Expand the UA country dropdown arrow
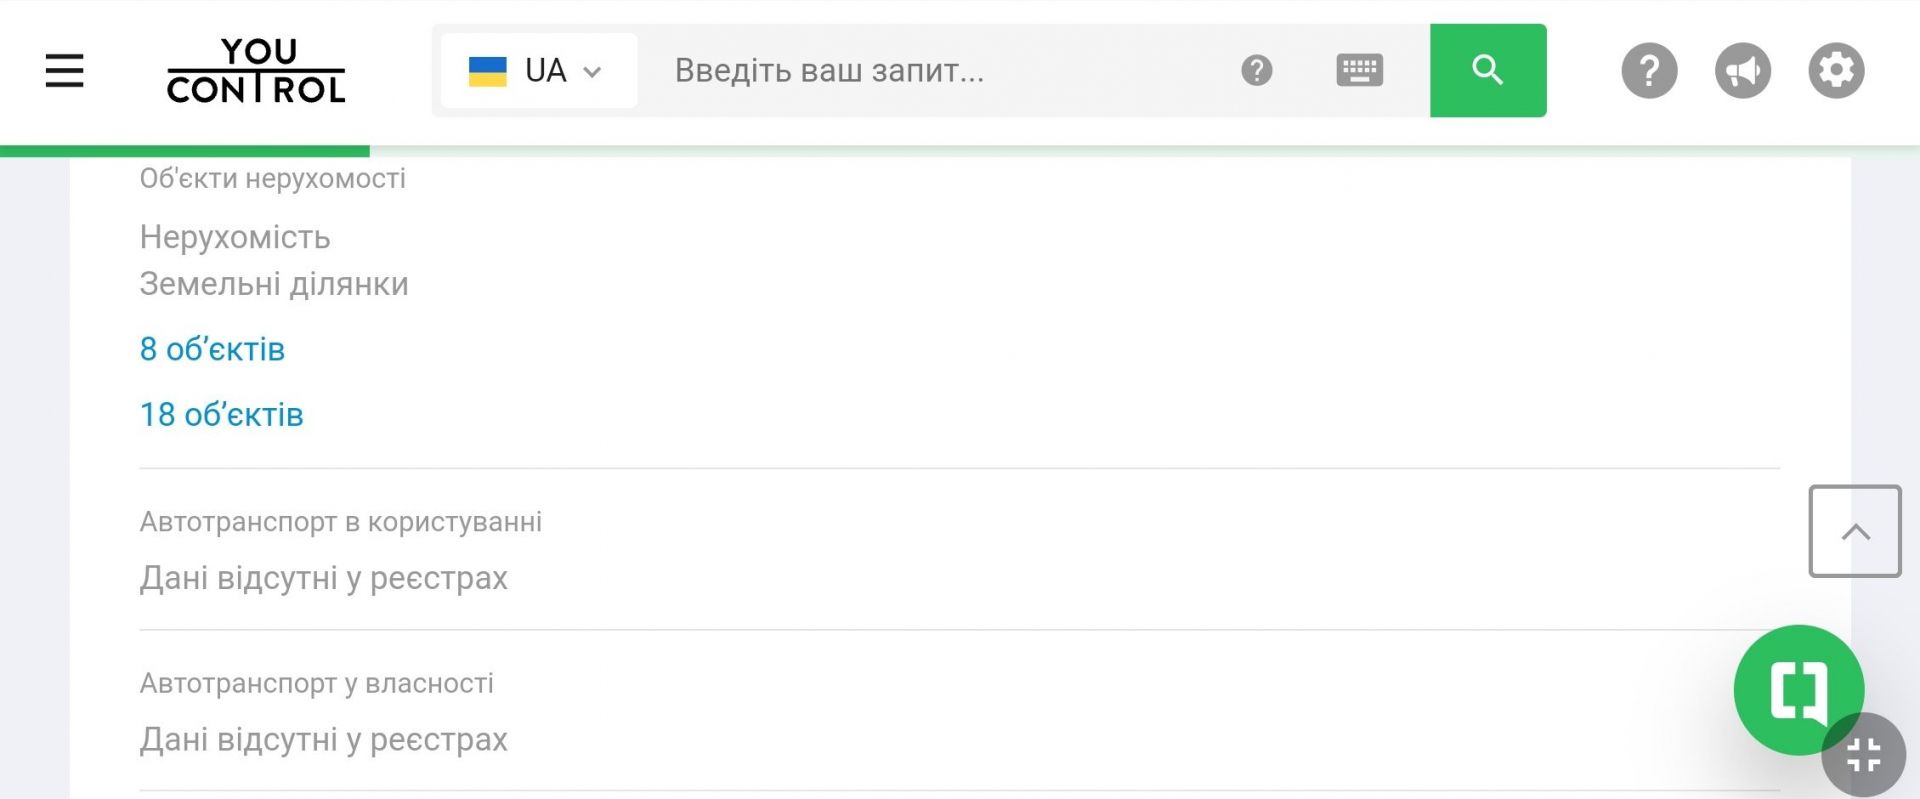Image resolution: width=1920 pixels, height=799 pixels. (592, 72)
